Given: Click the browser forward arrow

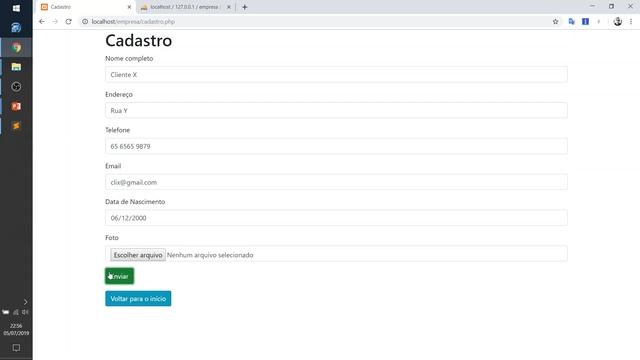Looking at the screenshot, I should pyautogui.click(x=55, y=22).
